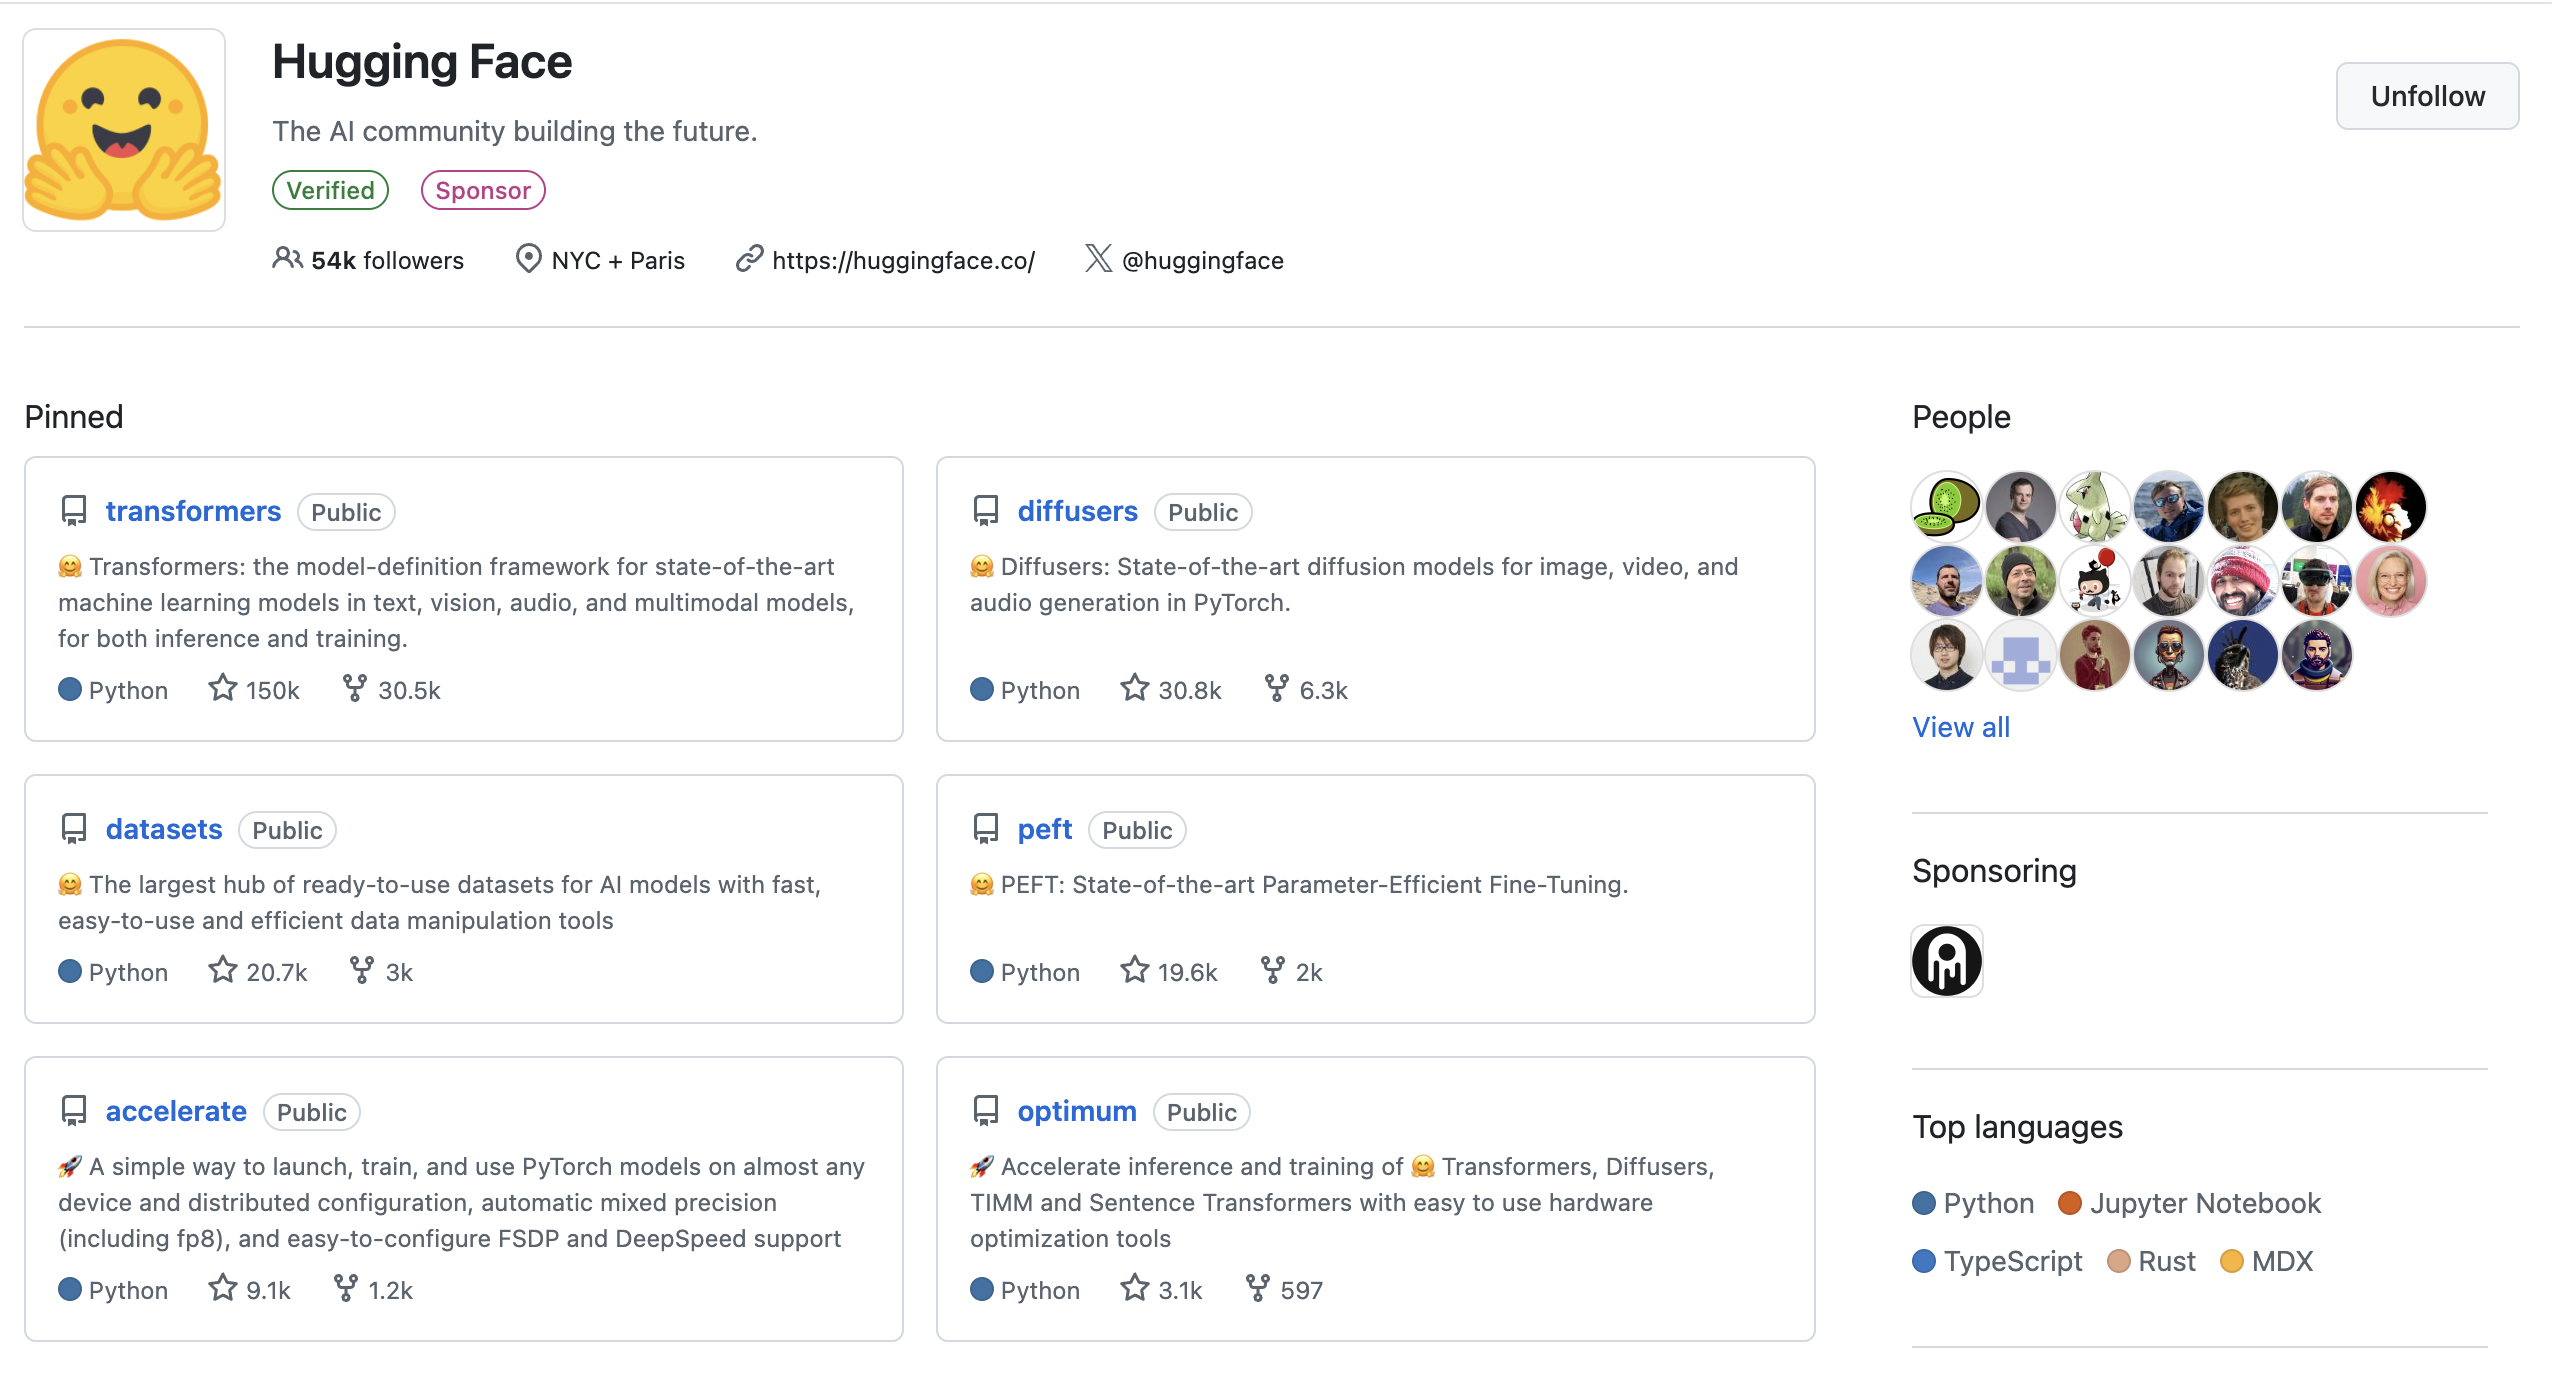
Task: Open the accelerate repository link
Action: click(176, 1111)
